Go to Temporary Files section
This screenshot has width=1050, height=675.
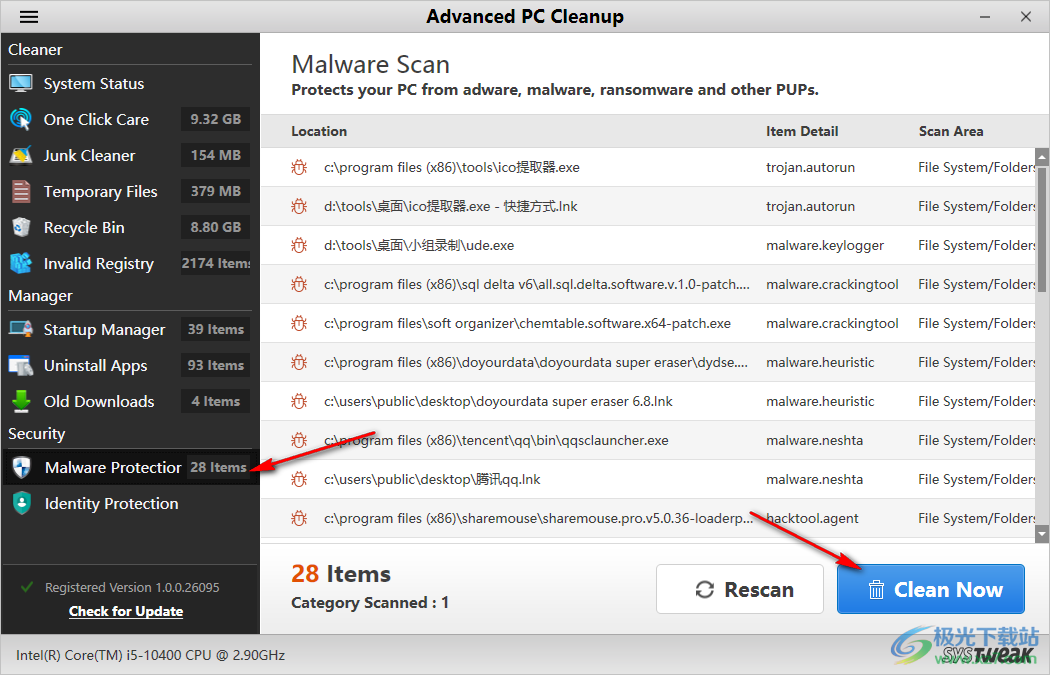[x=100, y=192]
